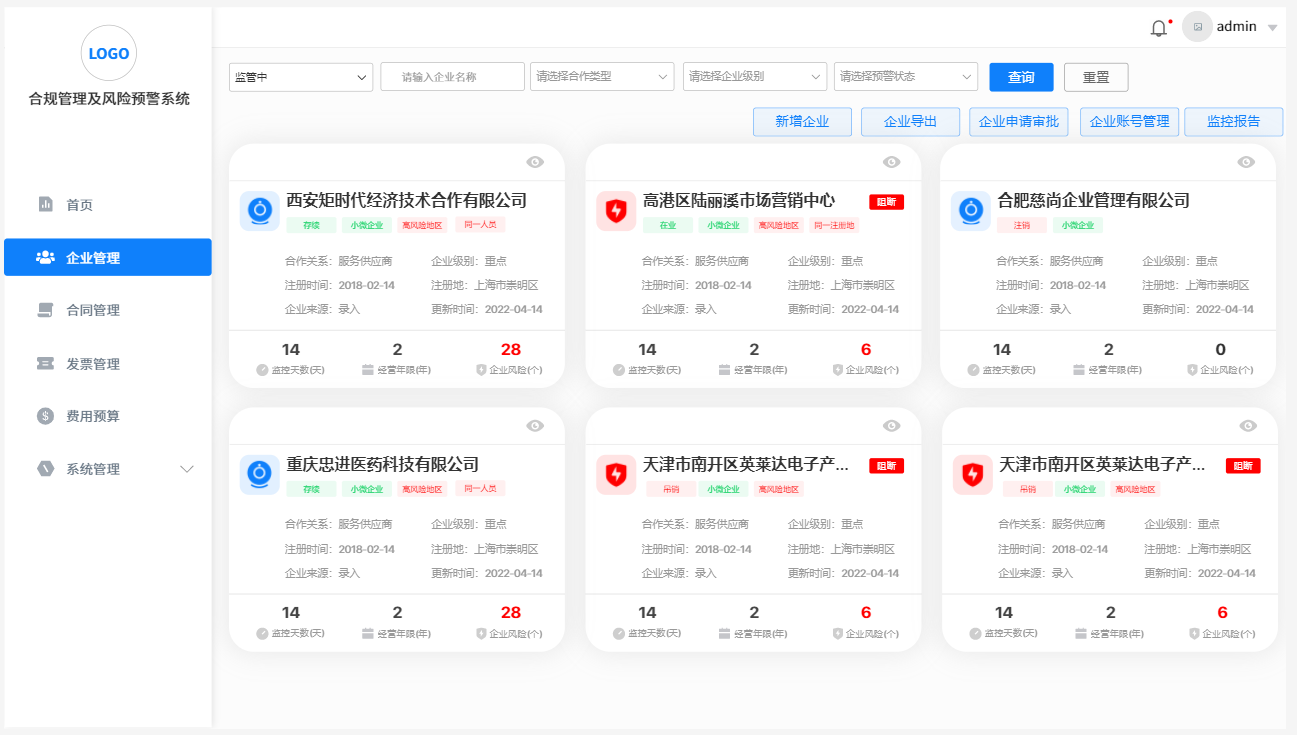Click red shield icon of 高港区陆丽溪 card
The height and width of the screenshot is (735, 1297).
(x=616, y=211)
